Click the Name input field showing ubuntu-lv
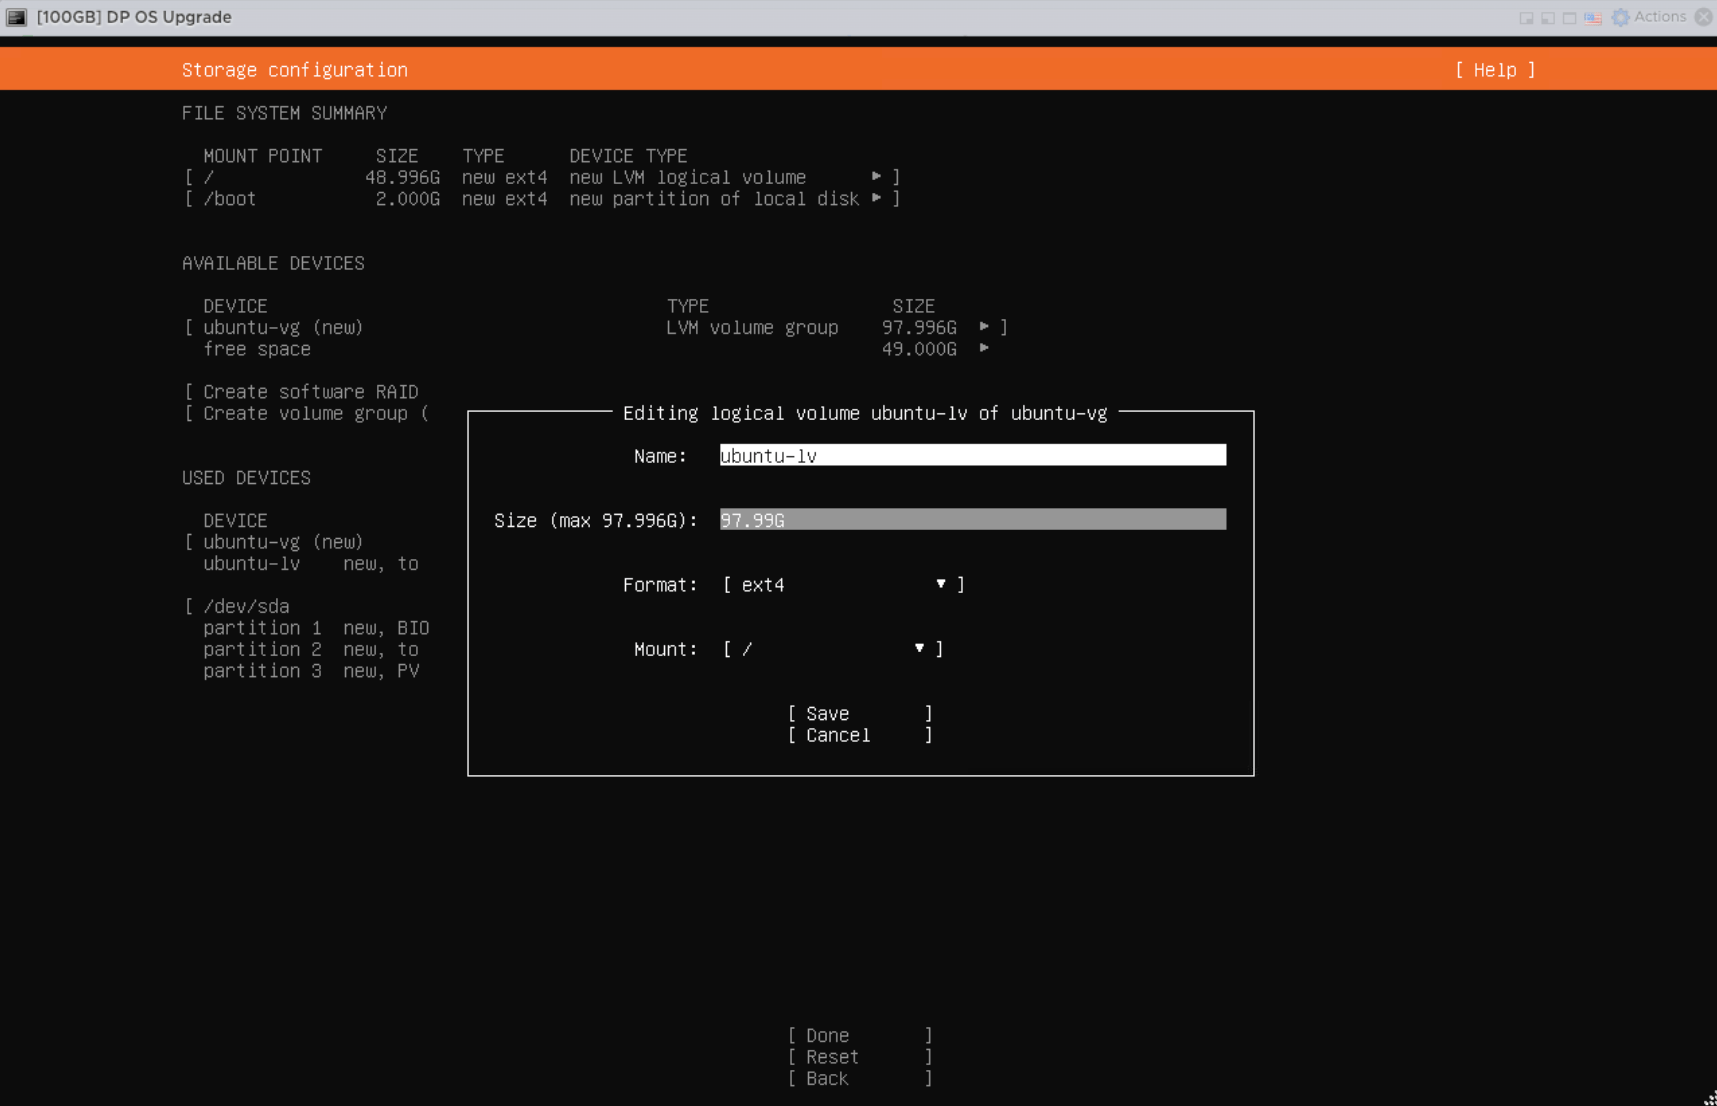This screenshot has height=1106, width=1717. (972, 455)
